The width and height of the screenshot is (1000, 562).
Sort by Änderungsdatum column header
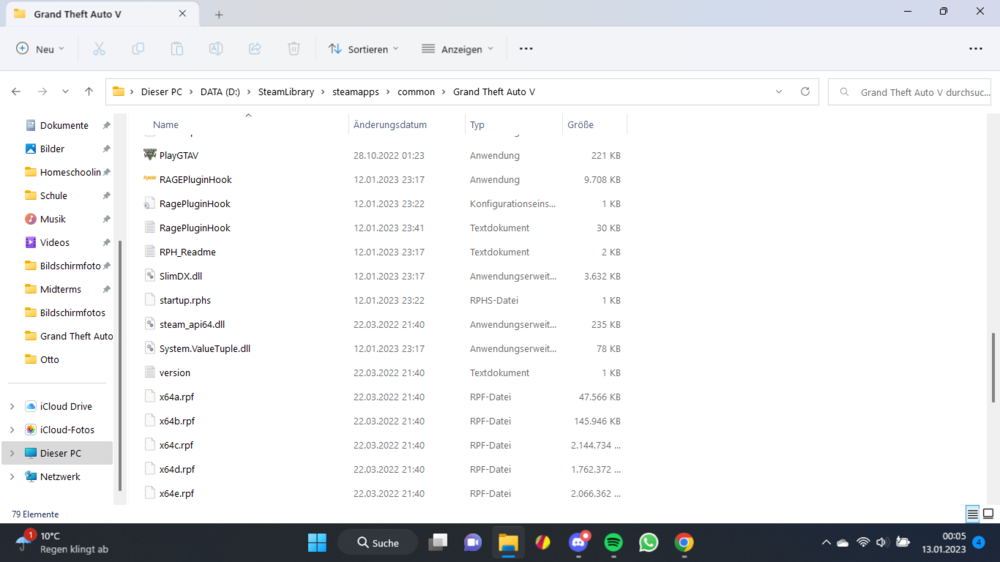click(x=390, y=124)
